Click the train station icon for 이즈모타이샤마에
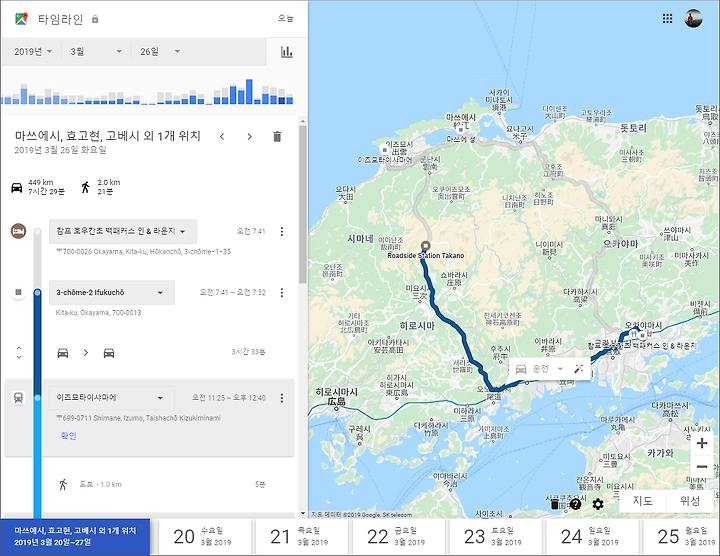720x556 pixels. [18, 397]
